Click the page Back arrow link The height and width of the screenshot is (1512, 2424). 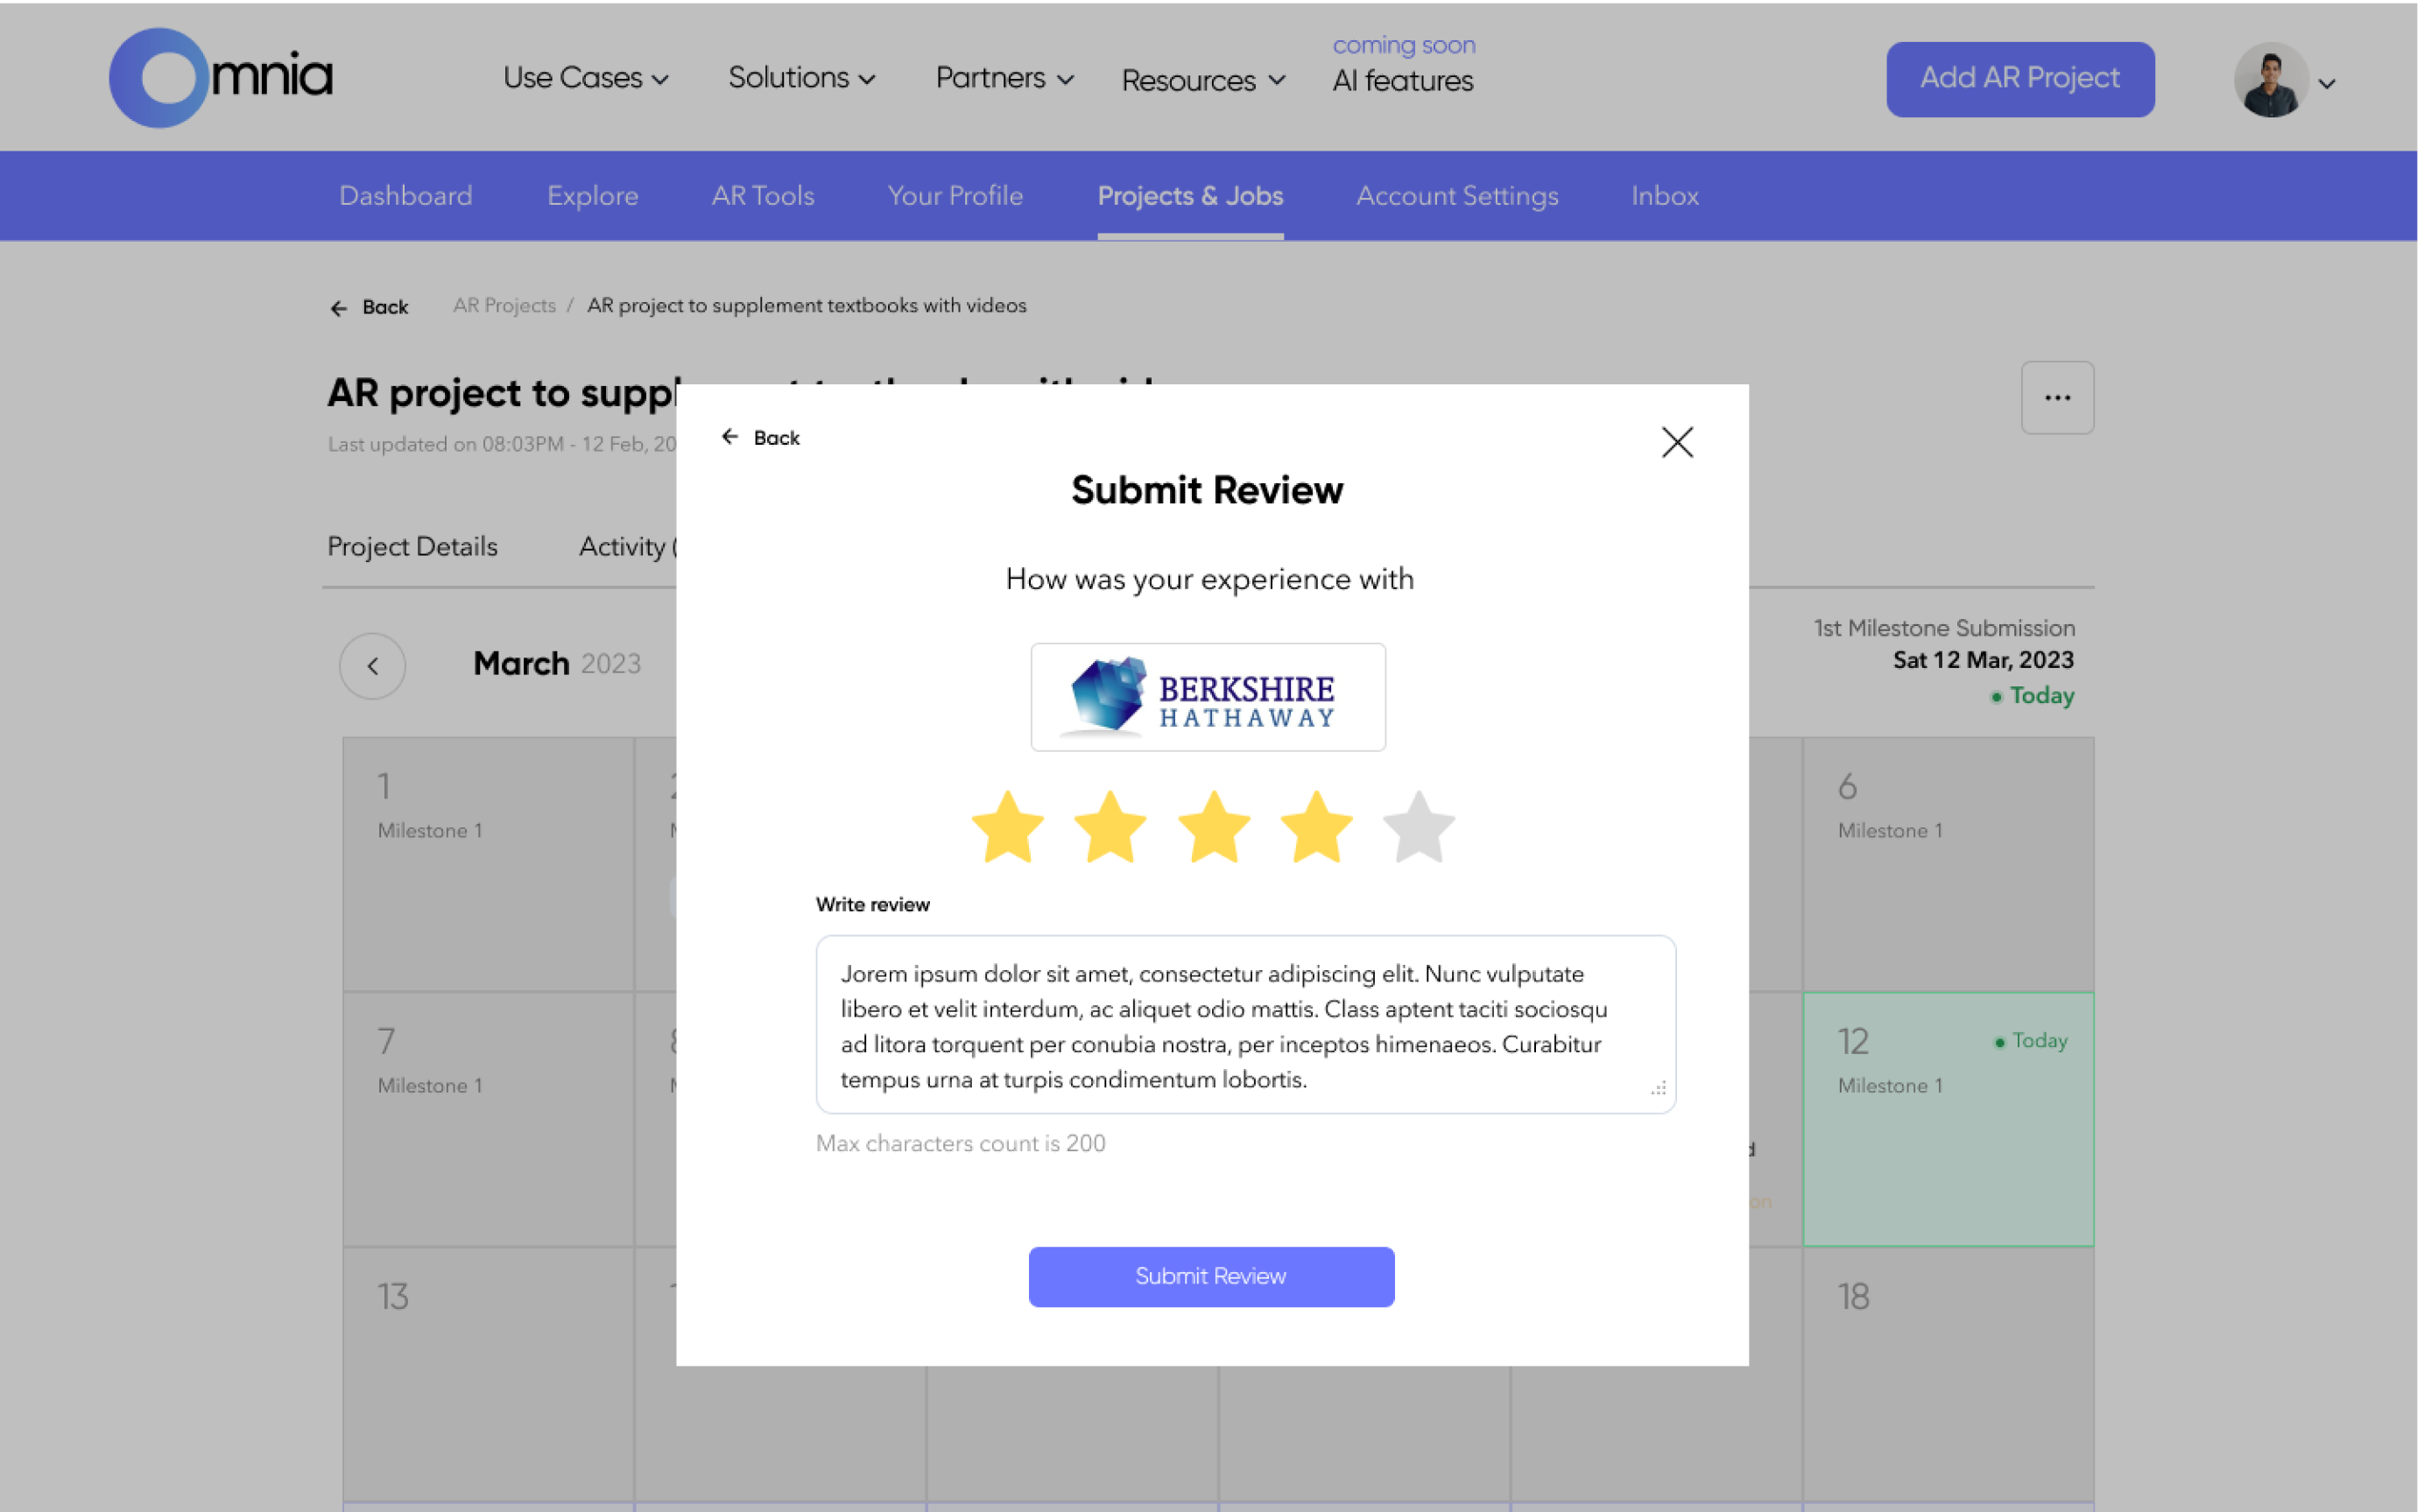pos(370,307)
